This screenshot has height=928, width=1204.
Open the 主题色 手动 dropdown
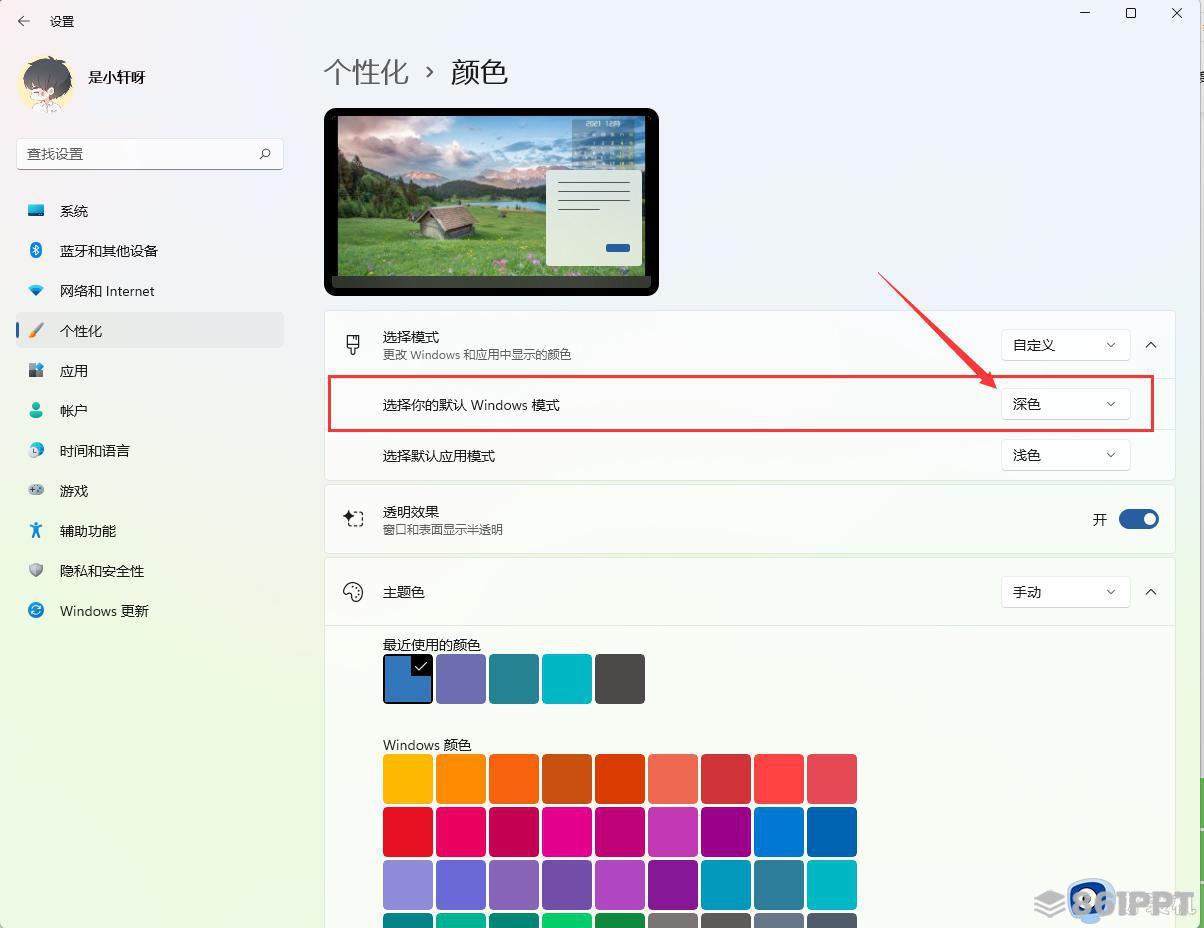click(1065, 592)
